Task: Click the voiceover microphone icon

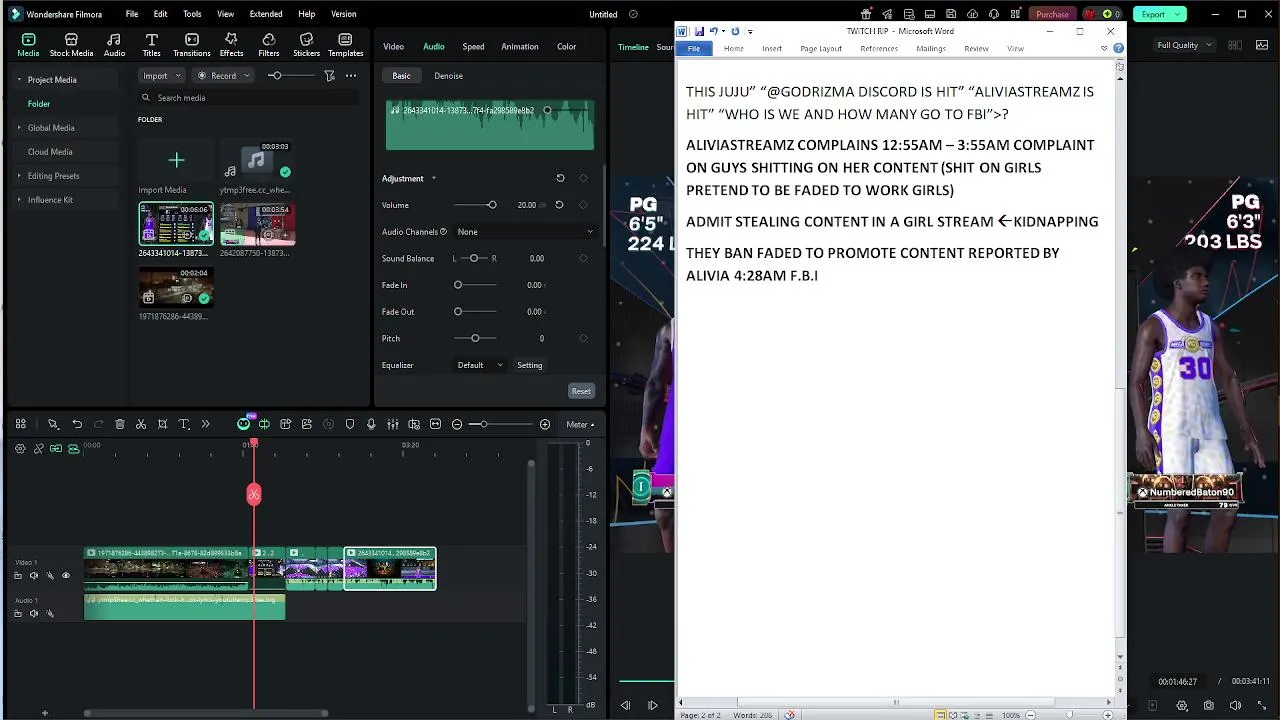Action: [371, 424]
